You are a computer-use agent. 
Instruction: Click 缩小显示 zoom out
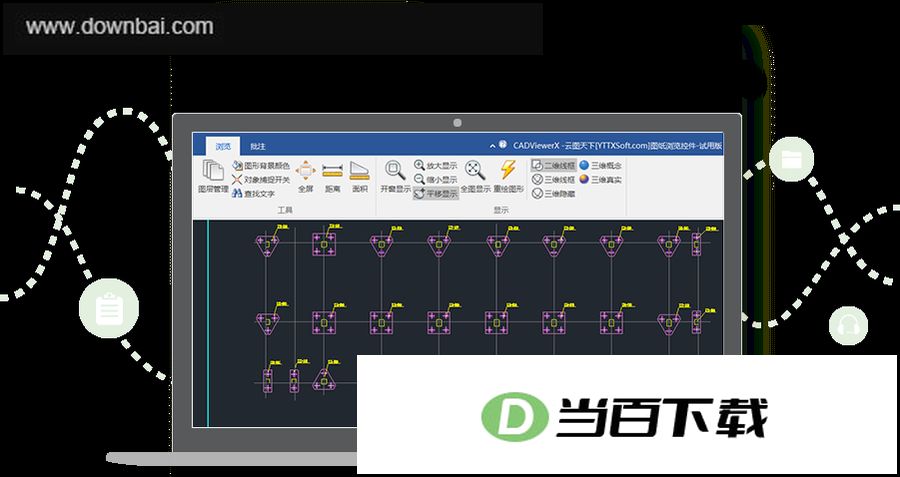coord(436,180)
